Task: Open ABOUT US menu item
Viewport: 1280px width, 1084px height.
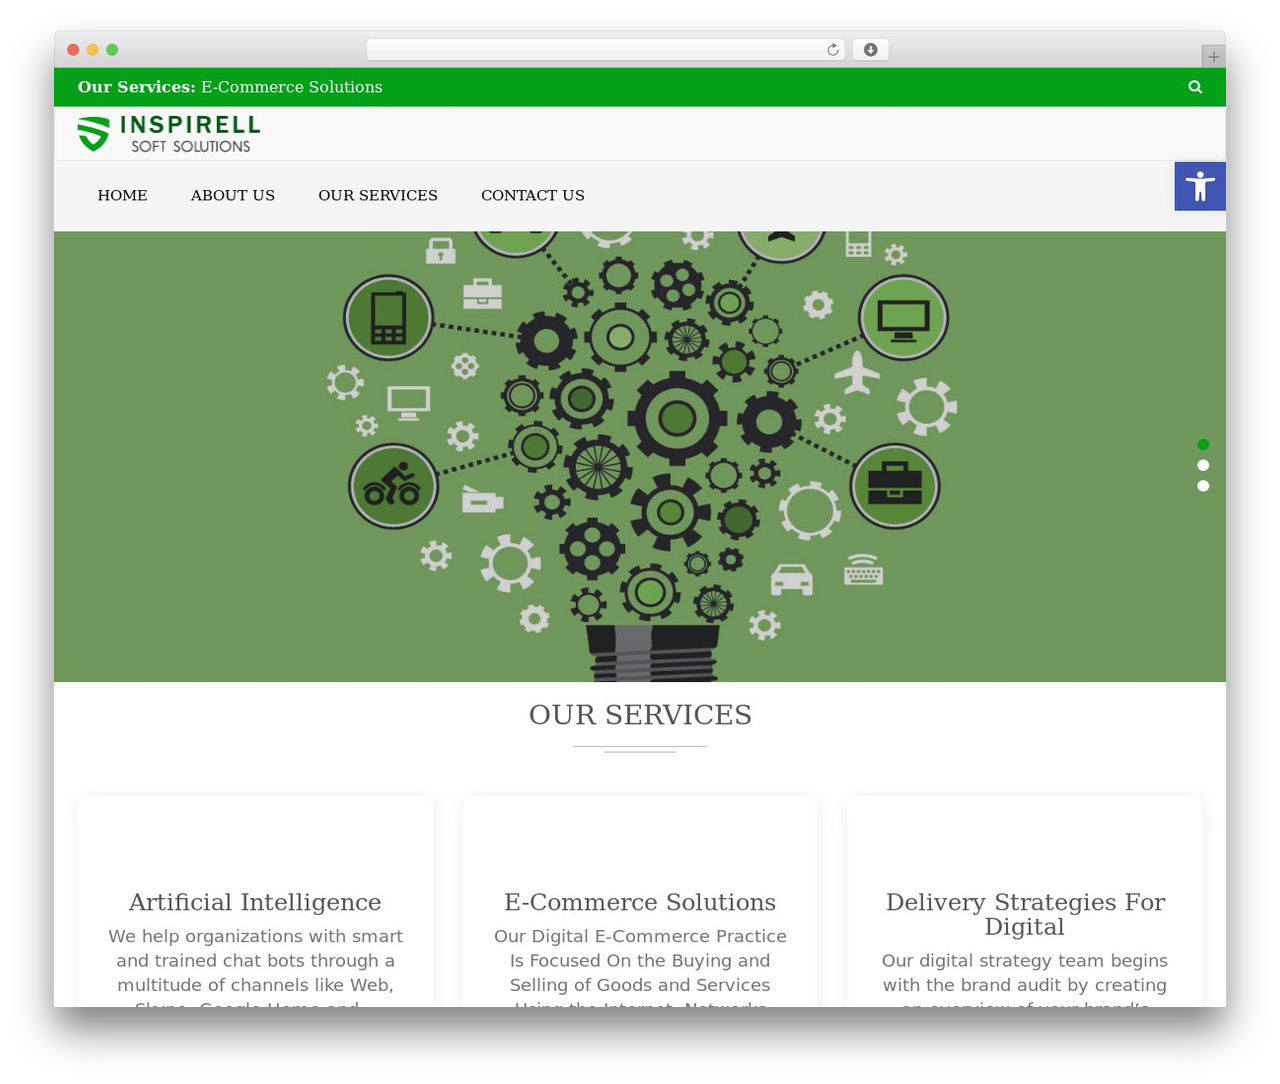Action: [233, 196]
